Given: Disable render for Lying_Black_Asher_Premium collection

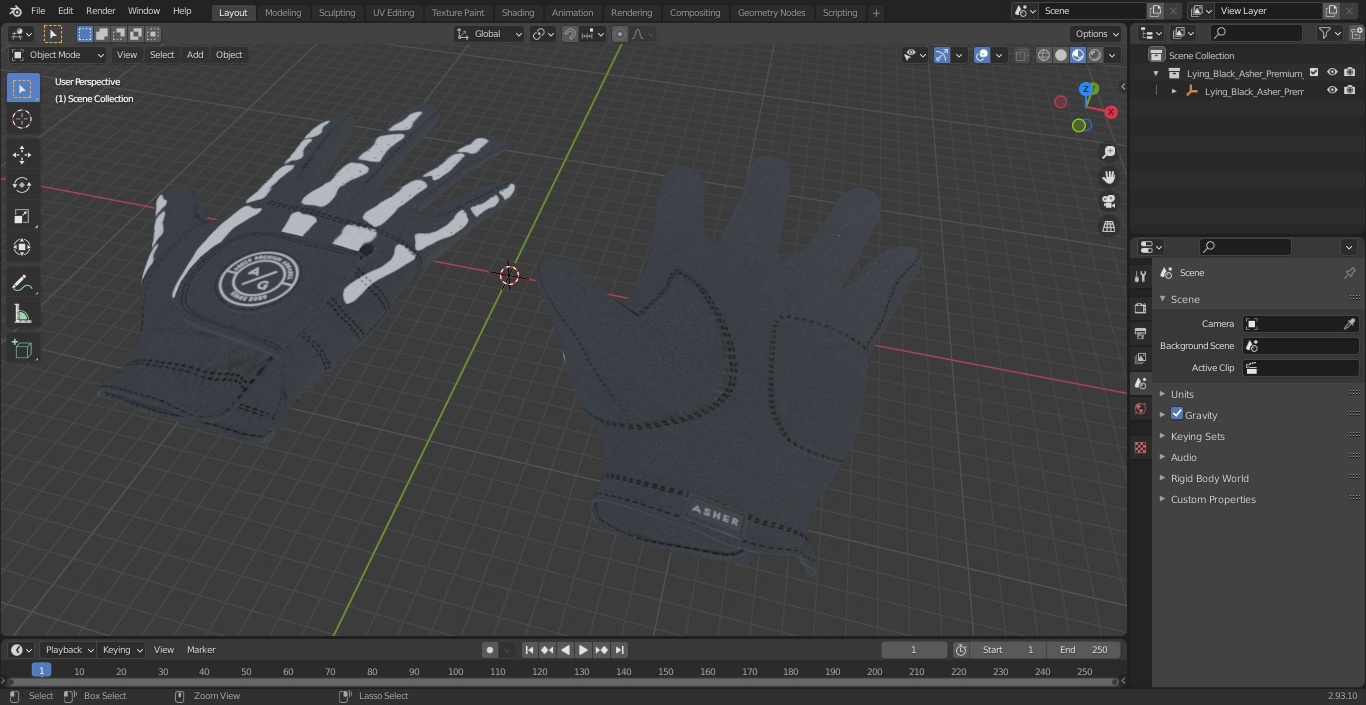Looking at the screenshot, I should 1350,73.
